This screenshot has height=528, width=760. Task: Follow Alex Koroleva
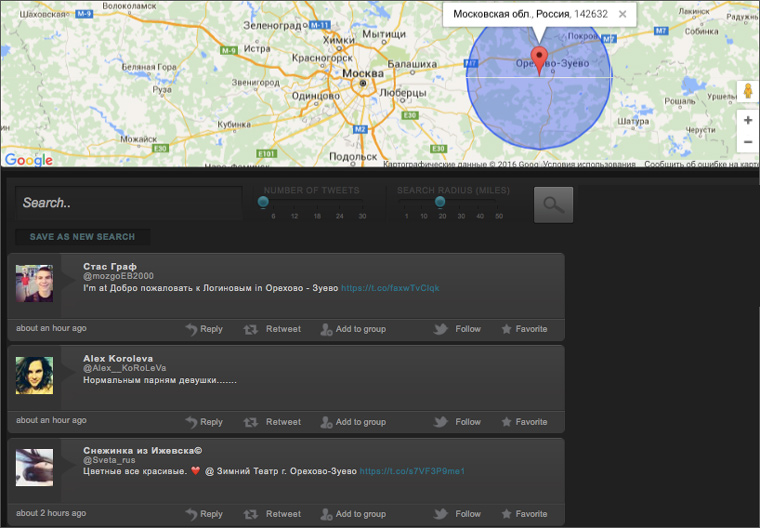coord(458,422)
